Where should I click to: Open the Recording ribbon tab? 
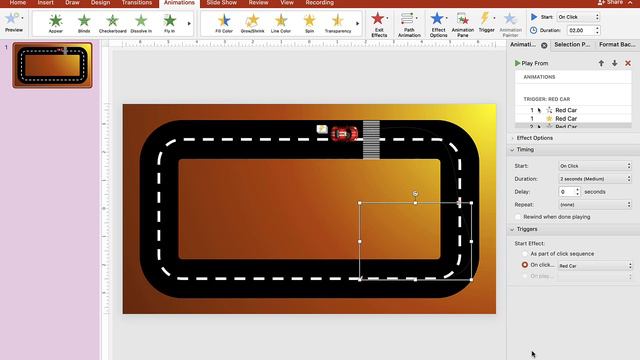tap(320, 3)
